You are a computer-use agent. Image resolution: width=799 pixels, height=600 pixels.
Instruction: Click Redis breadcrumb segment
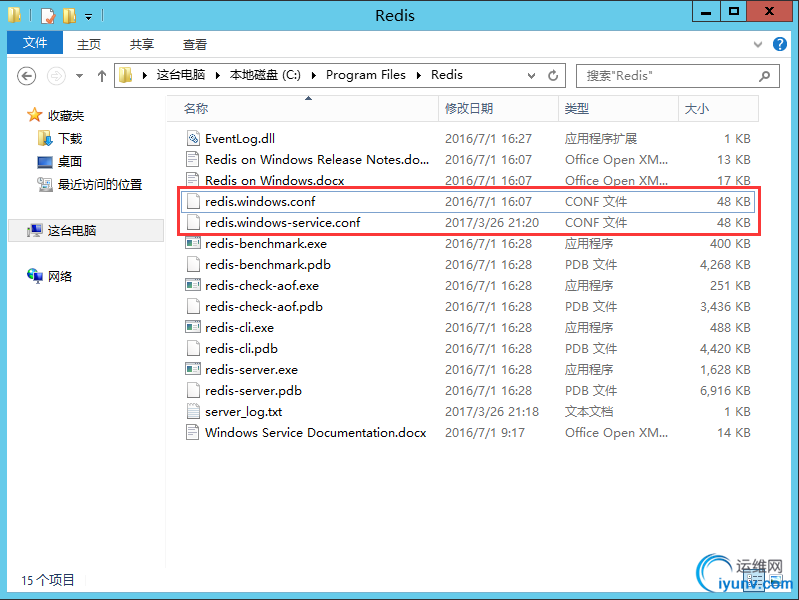tap(447, 75)
